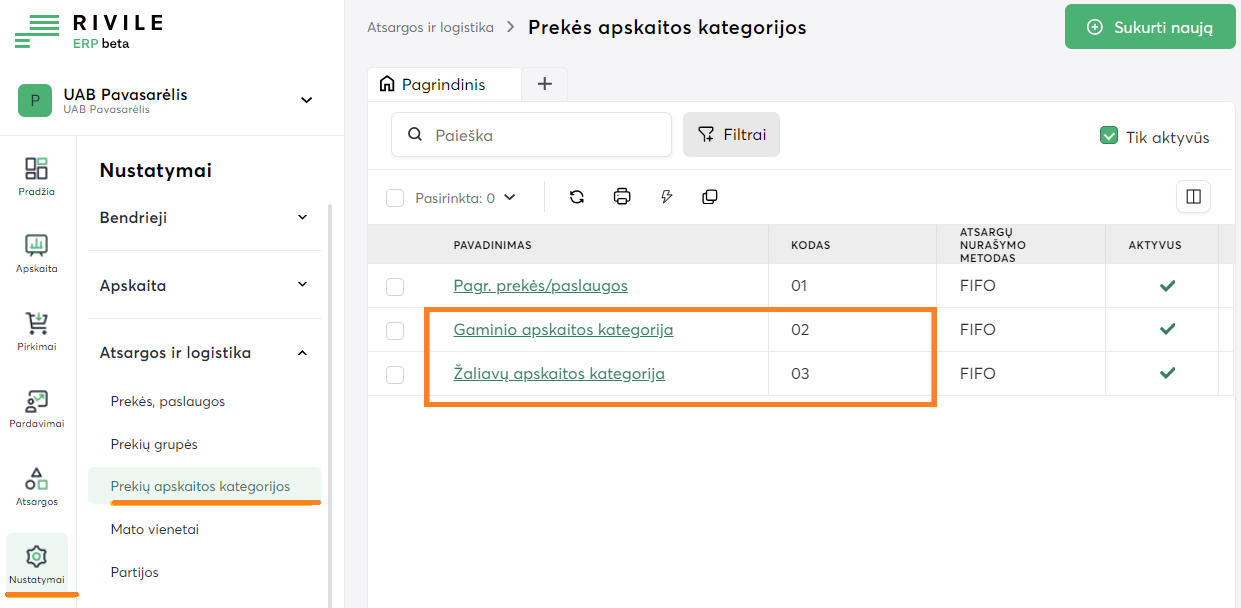Go to Pirkimai cart icon

36,331
